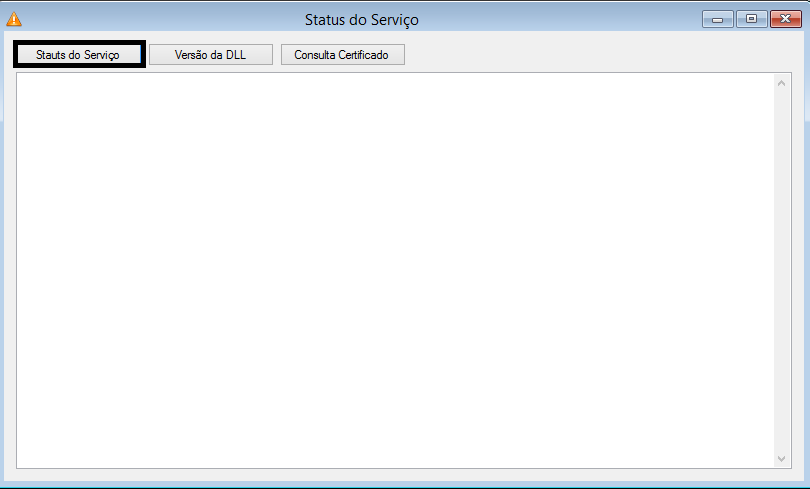Click the "Versão" word on the DLL button
This screenshot has height=489, width=810.
point(192,55)
